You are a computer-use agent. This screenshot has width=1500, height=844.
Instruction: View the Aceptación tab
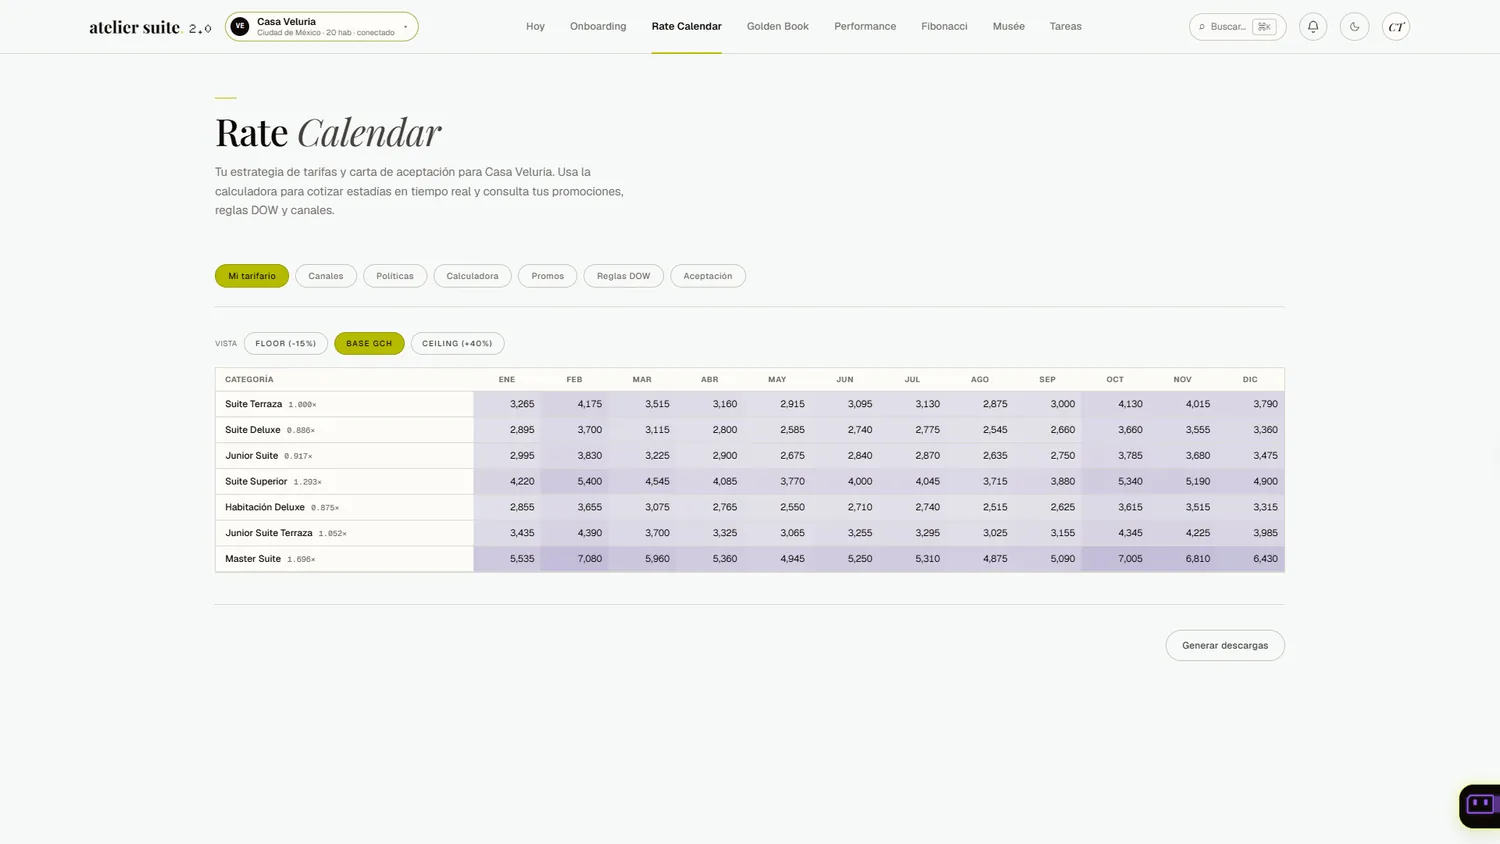708,276
